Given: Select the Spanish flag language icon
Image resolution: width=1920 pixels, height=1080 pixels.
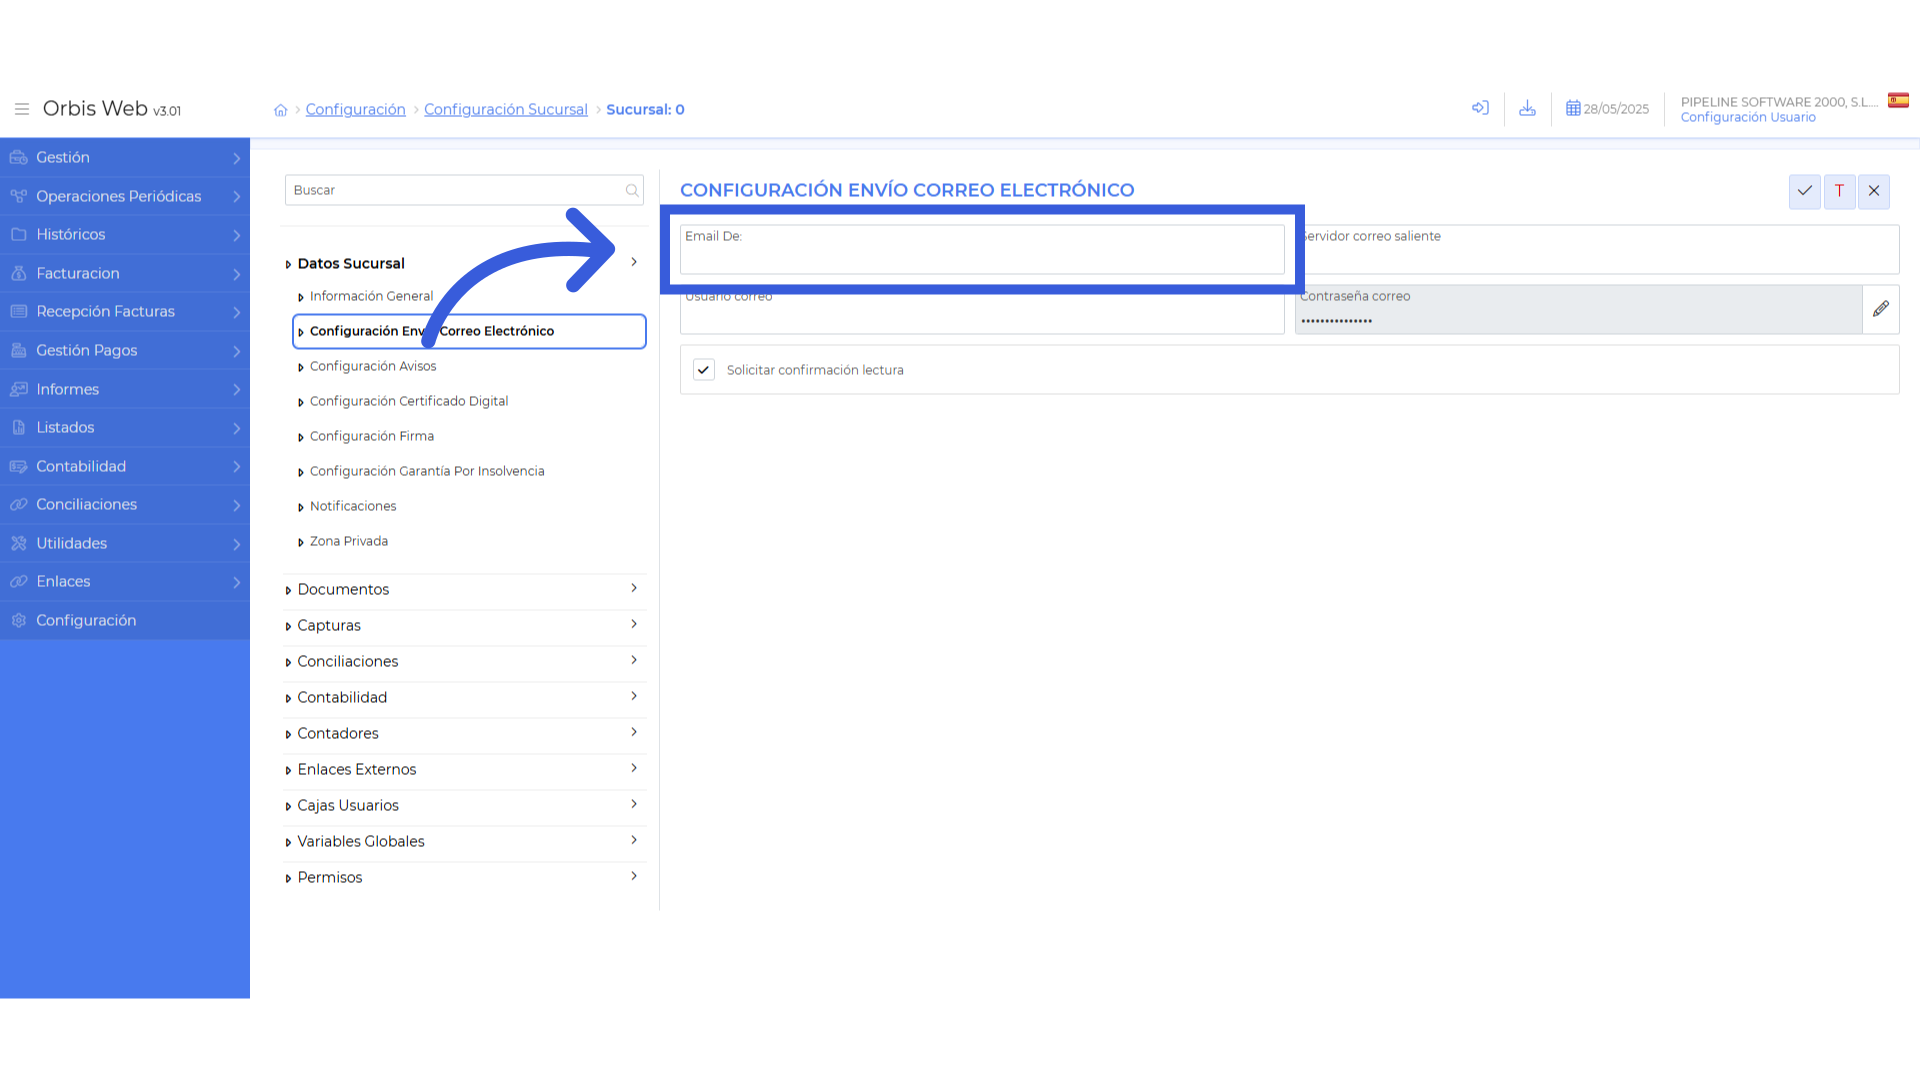Looking at the screenshot, I should [1898, 100].
